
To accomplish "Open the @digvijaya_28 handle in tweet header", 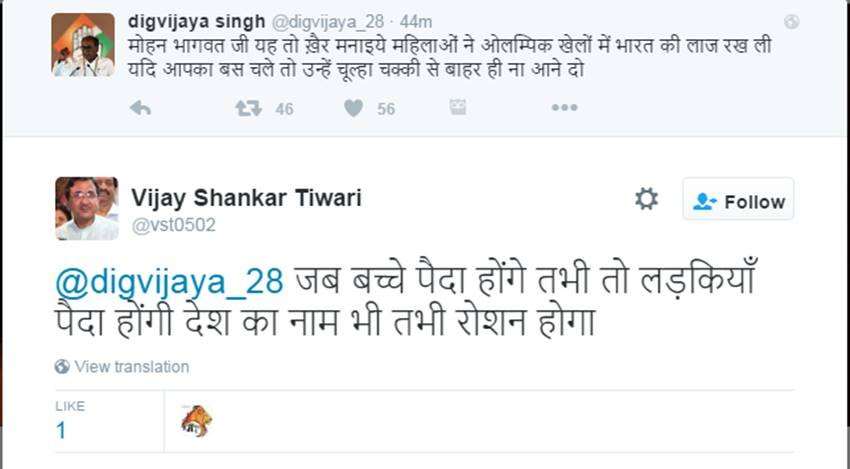I will (x=330, y=21).
